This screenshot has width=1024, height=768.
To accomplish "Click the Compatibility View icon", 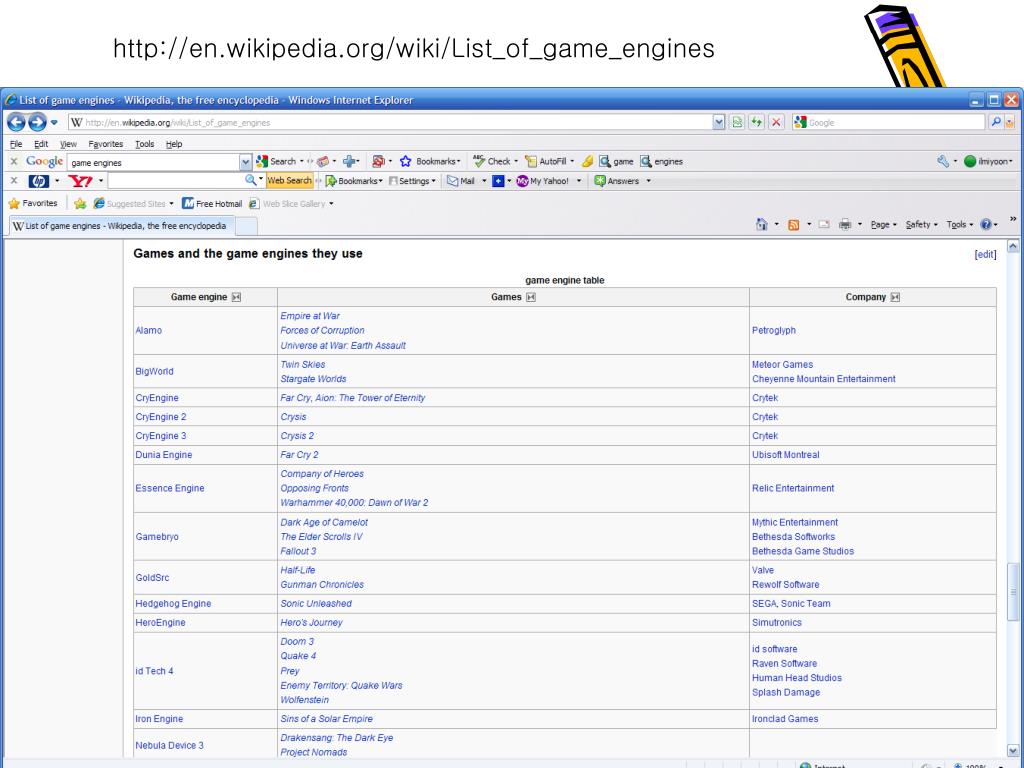I will coord(737,122).
